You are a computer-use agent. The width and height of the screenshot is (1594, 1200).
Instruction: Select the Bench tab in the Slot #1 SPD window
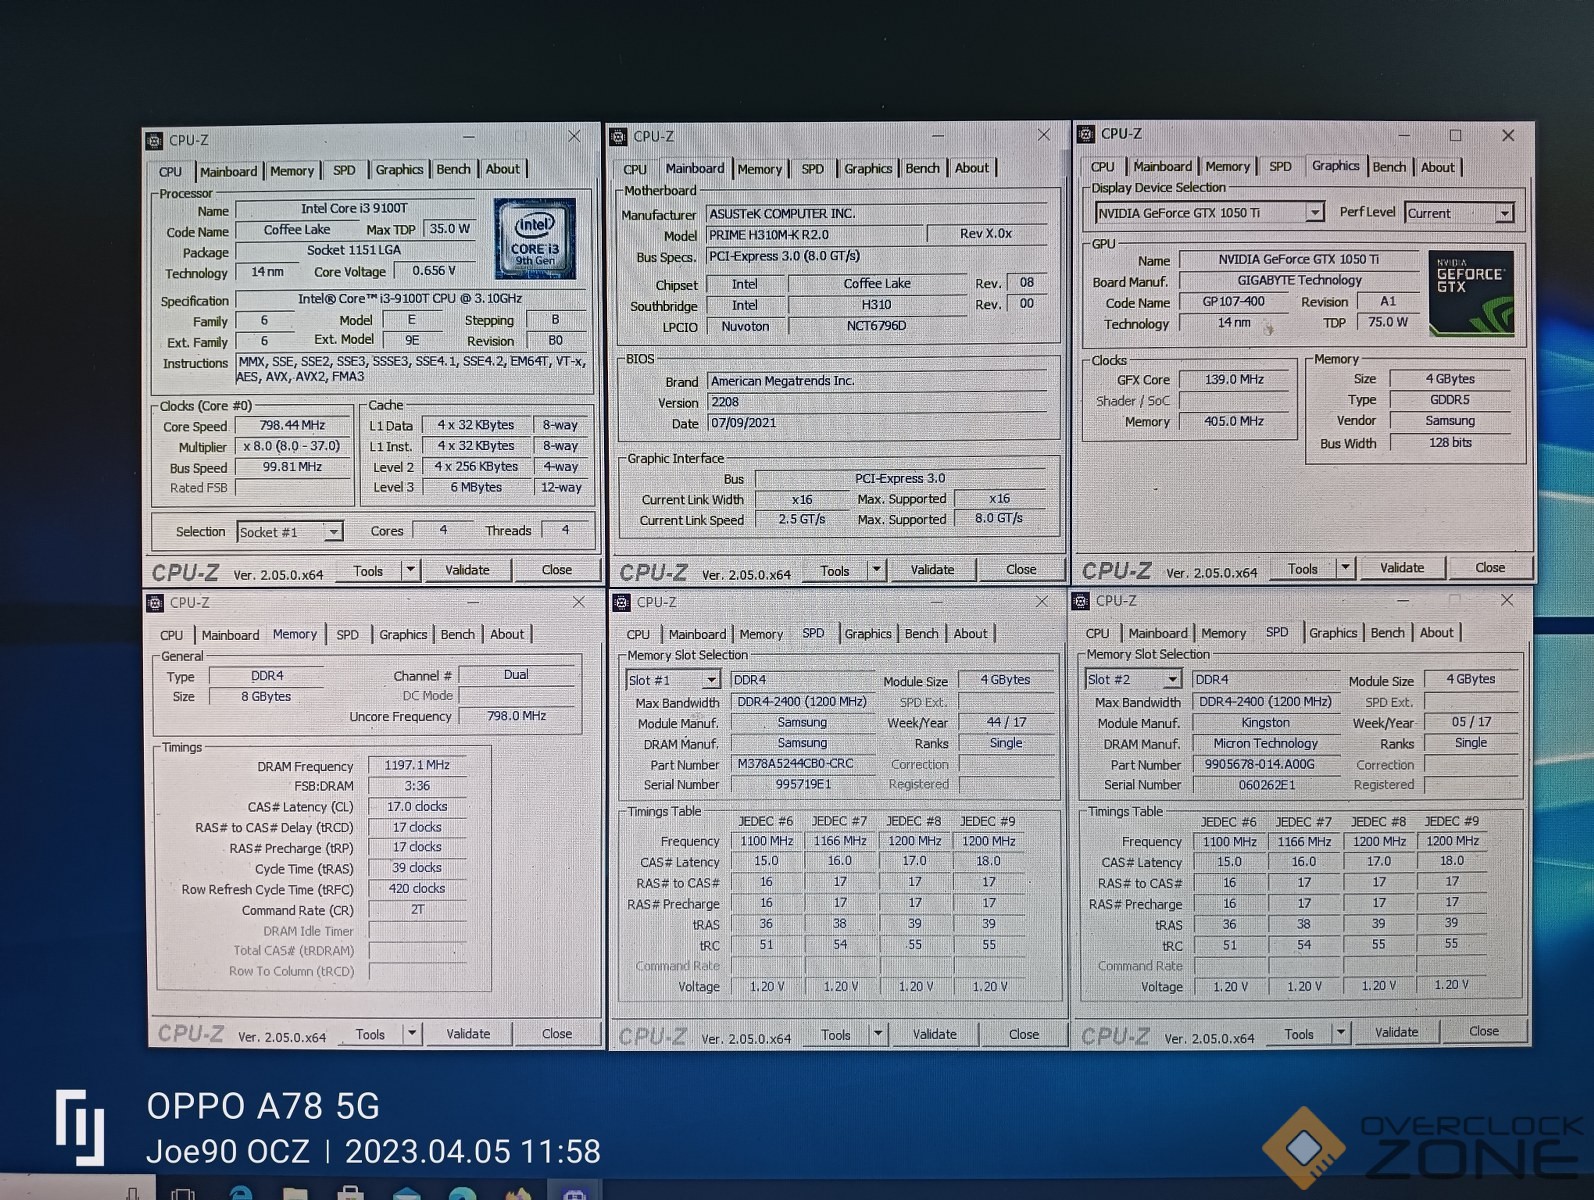[921, 633]
